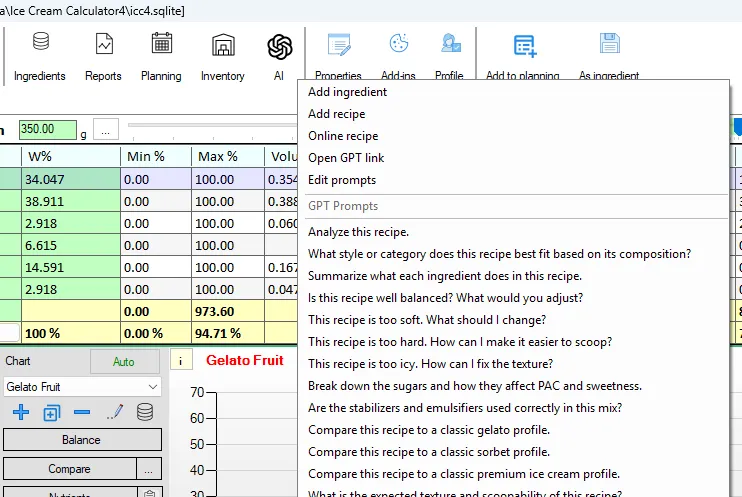Add a new chart with plus icon
Viewport: 742px width, 497px height.
20,412
